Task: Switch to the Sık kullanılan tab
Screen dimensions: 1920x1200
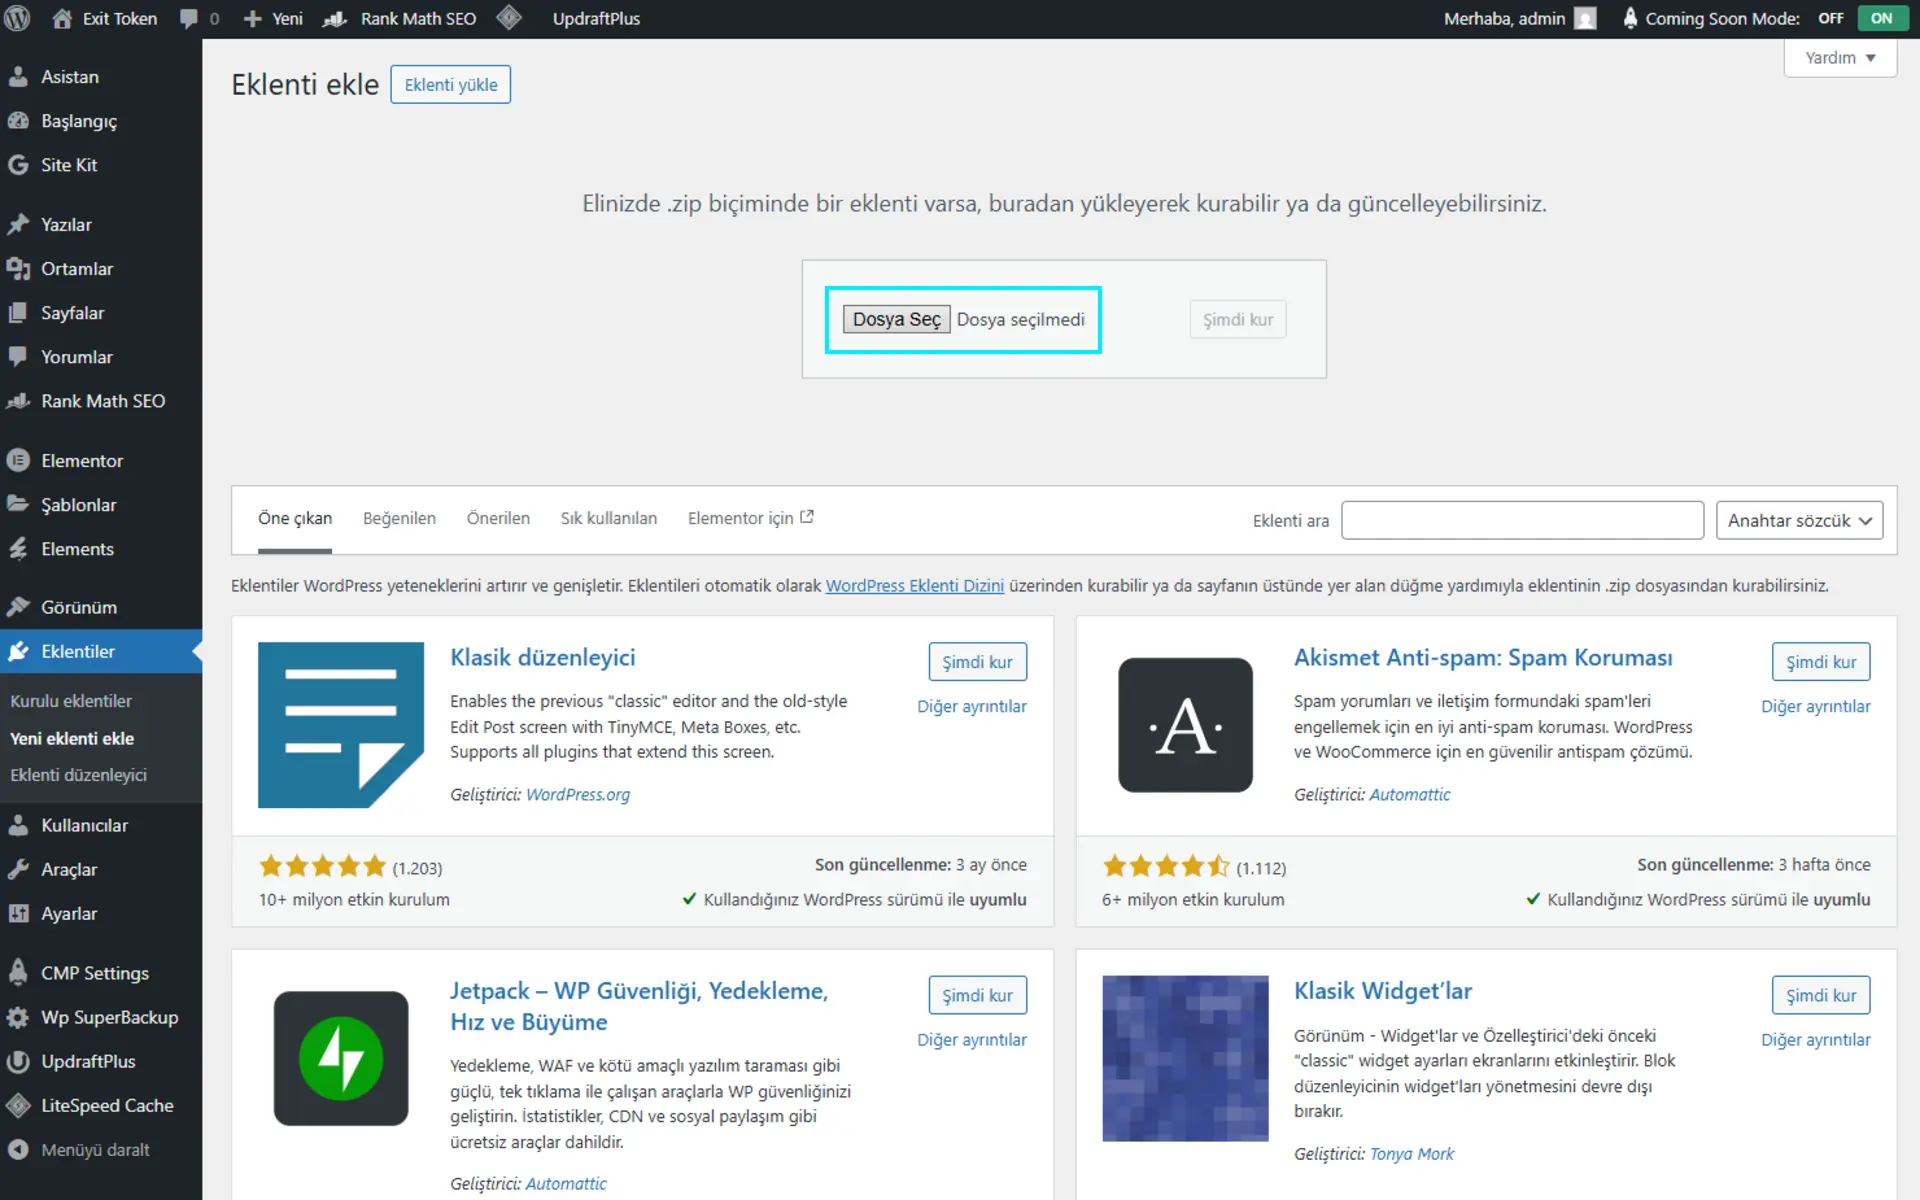Action: coord(609,518)
